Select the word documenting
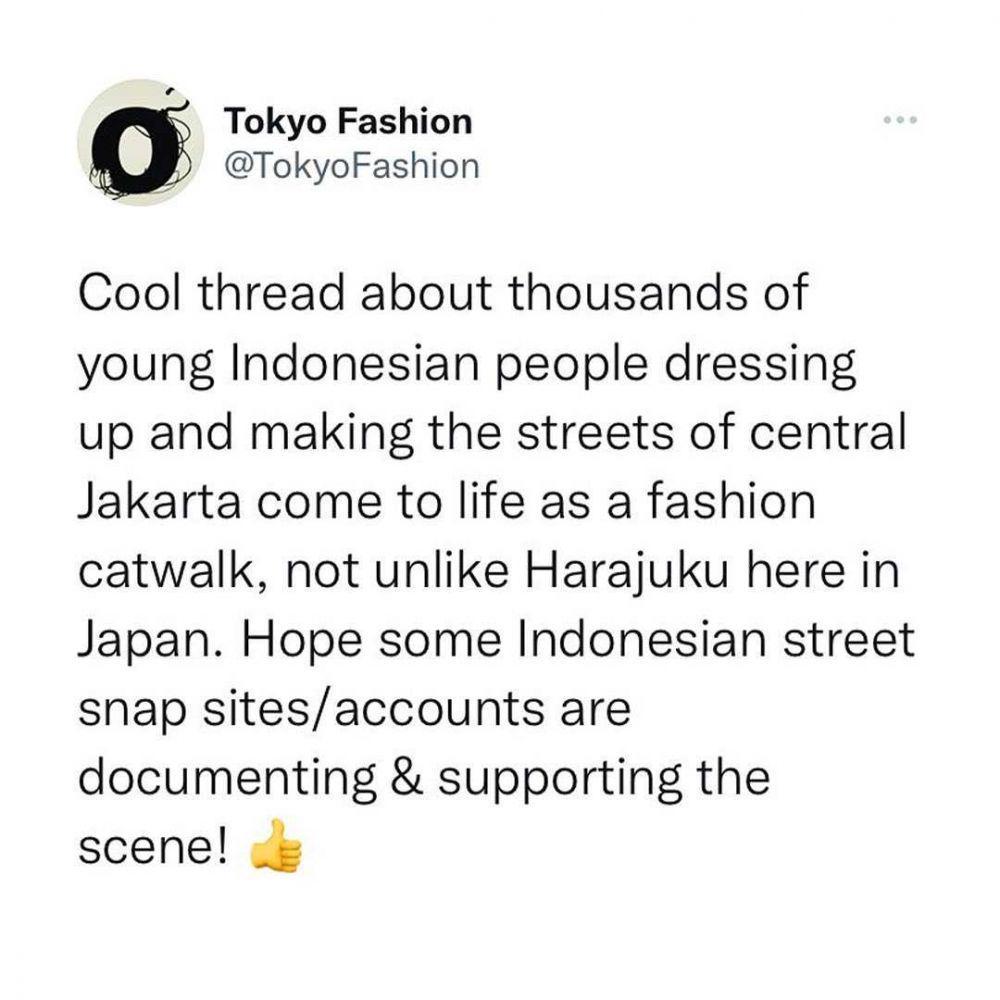Image resolution: width=1000 pixels, height=1000 pixels. [227, 779]
